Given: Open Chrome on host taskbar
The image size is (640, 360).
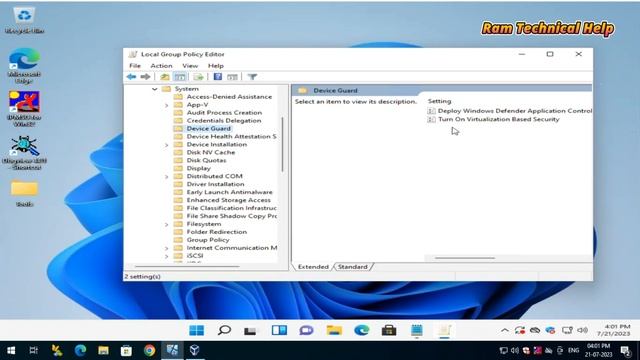Looking at the screenshot, I should pos(149,350).
